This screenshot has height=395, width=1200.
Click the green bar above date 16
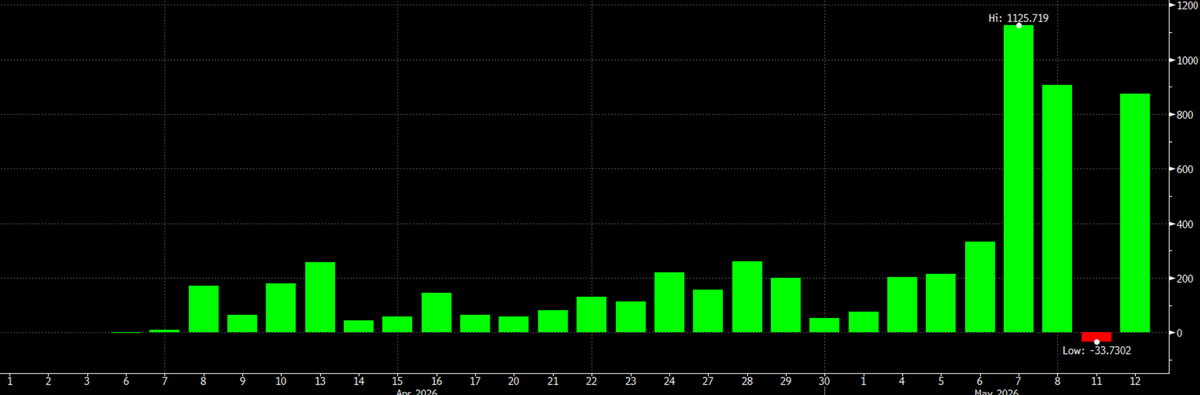[436, 312]
